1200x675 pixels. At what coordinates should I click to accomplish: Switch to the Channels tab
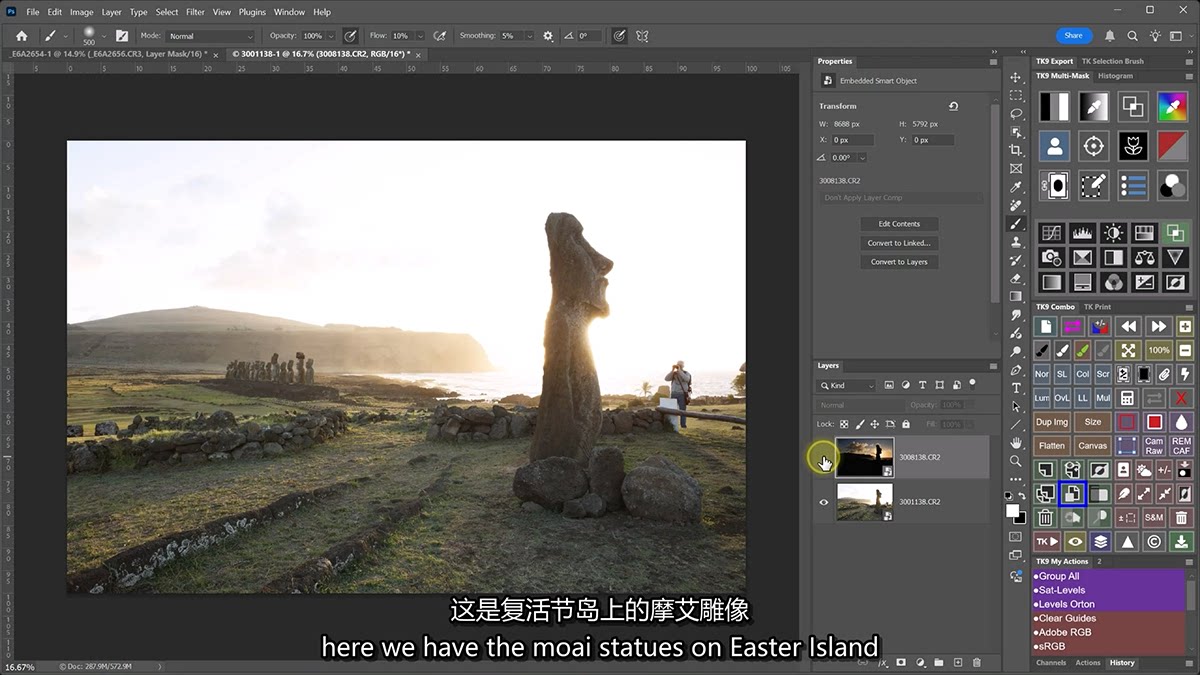pos(1051,663)
